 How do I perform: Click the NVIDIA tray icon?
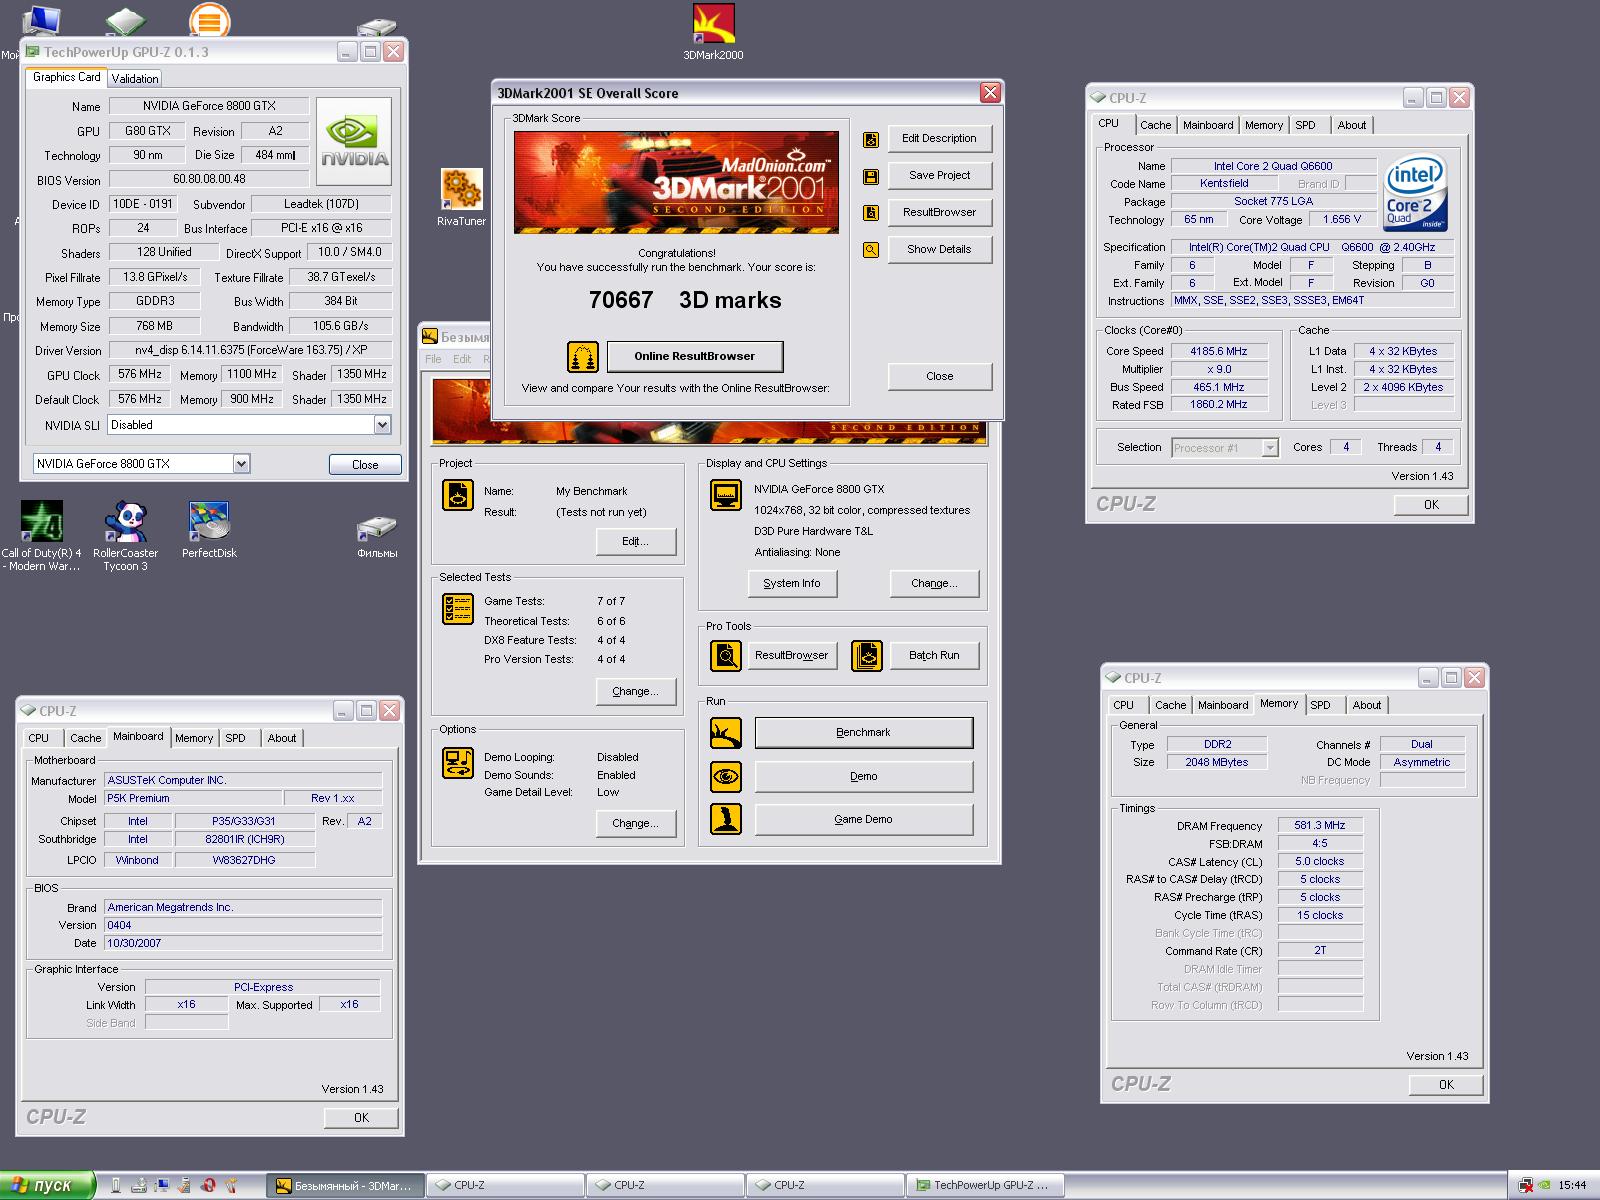point(1546,1185)
